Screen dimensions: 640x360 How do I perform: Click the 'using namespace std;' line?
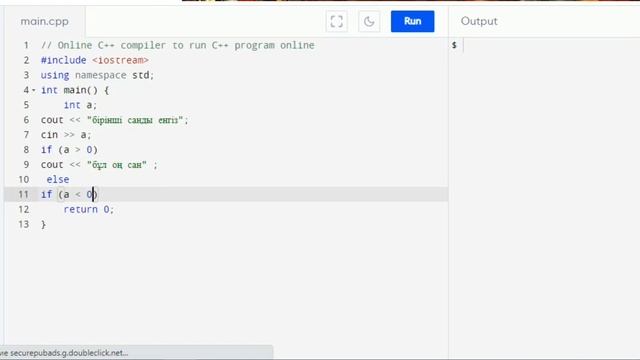click(97, 75)
